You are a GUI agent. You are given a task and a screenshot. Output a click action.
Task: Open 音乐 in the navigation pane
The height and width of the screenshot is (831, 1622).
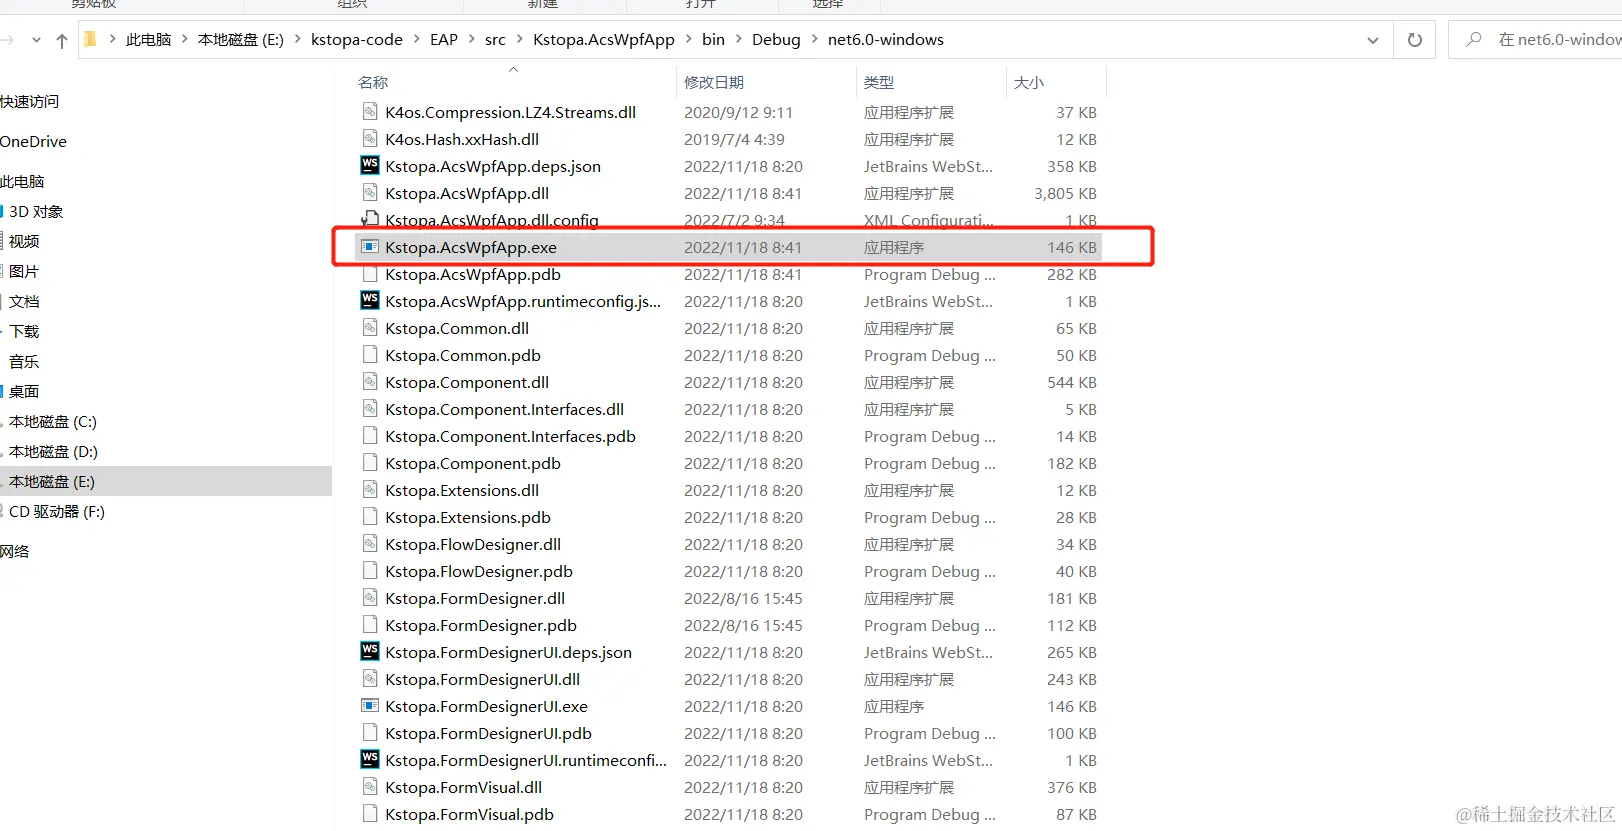tap(24, 362)
